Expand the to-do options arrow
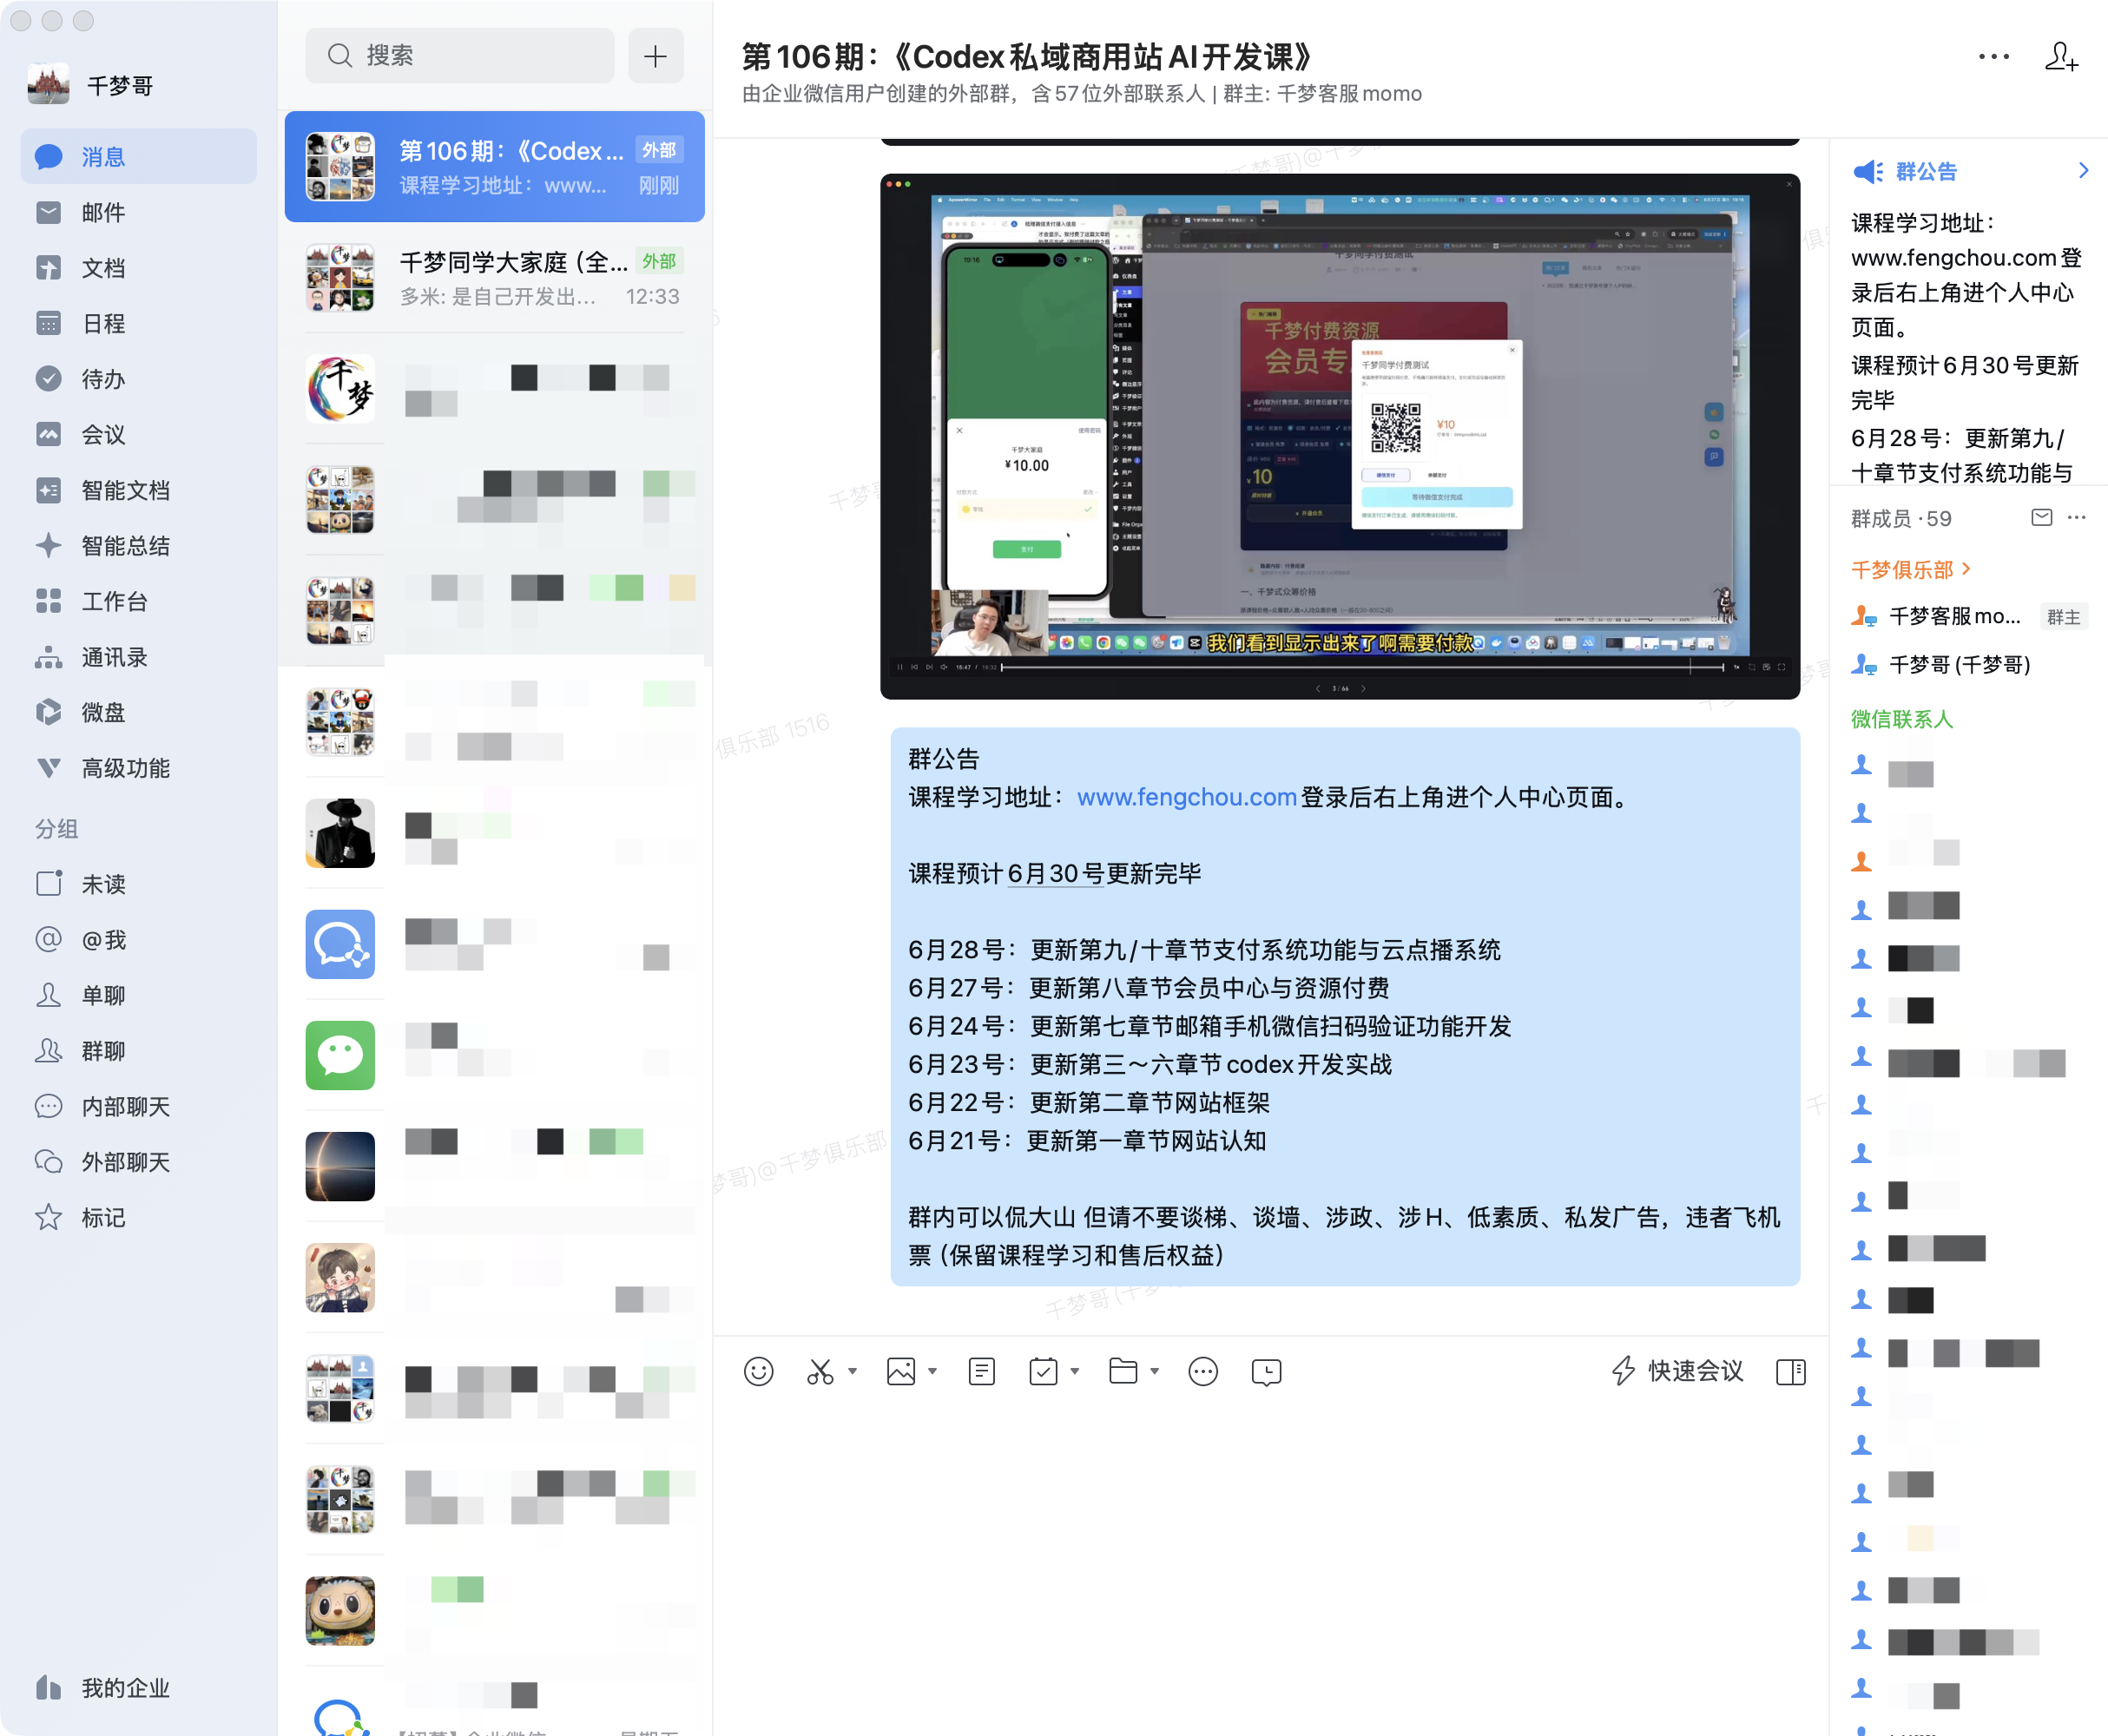The width and height of the screenshot is (2108, 1736). click(x=1075, y=1371)
